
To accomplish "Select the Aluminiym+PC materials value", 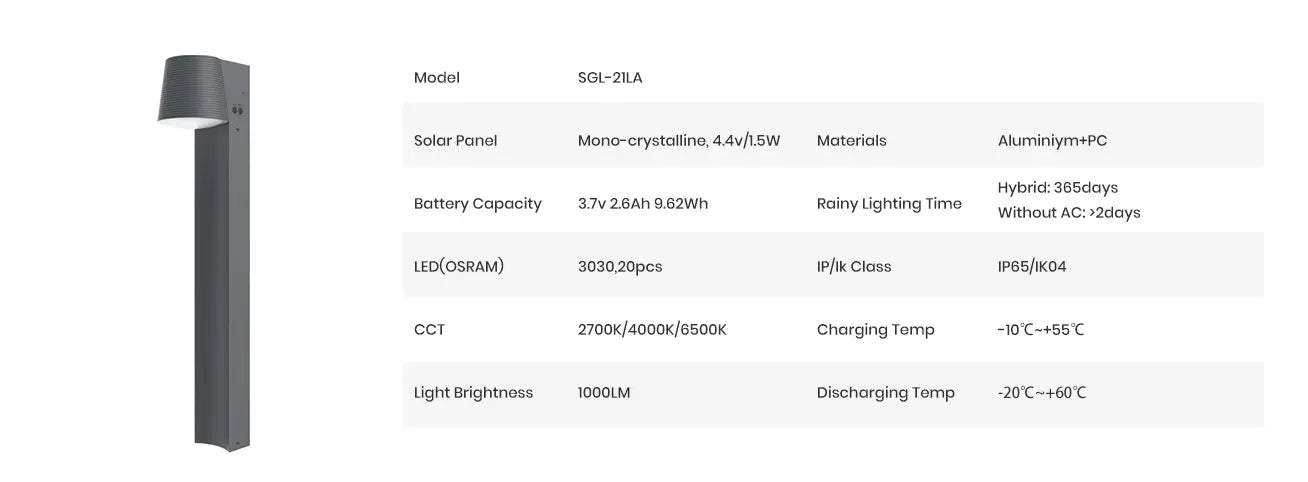I will [1052, 141].
